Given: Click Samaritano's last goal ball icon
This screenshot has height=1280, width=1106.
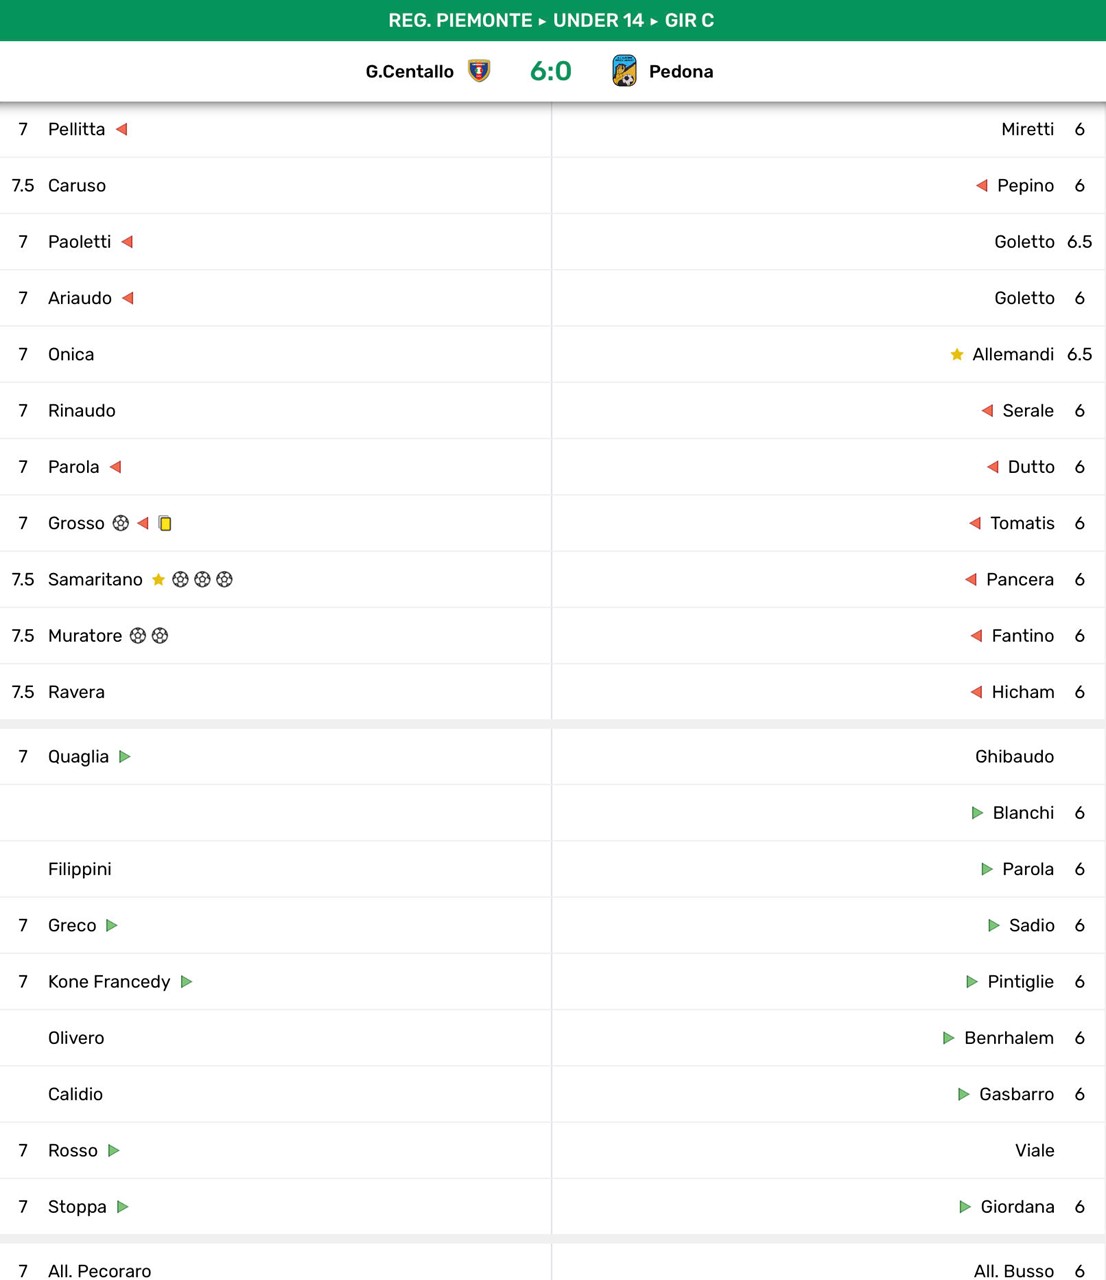Looking at the screenshot, I should click(x=224, y=580).
